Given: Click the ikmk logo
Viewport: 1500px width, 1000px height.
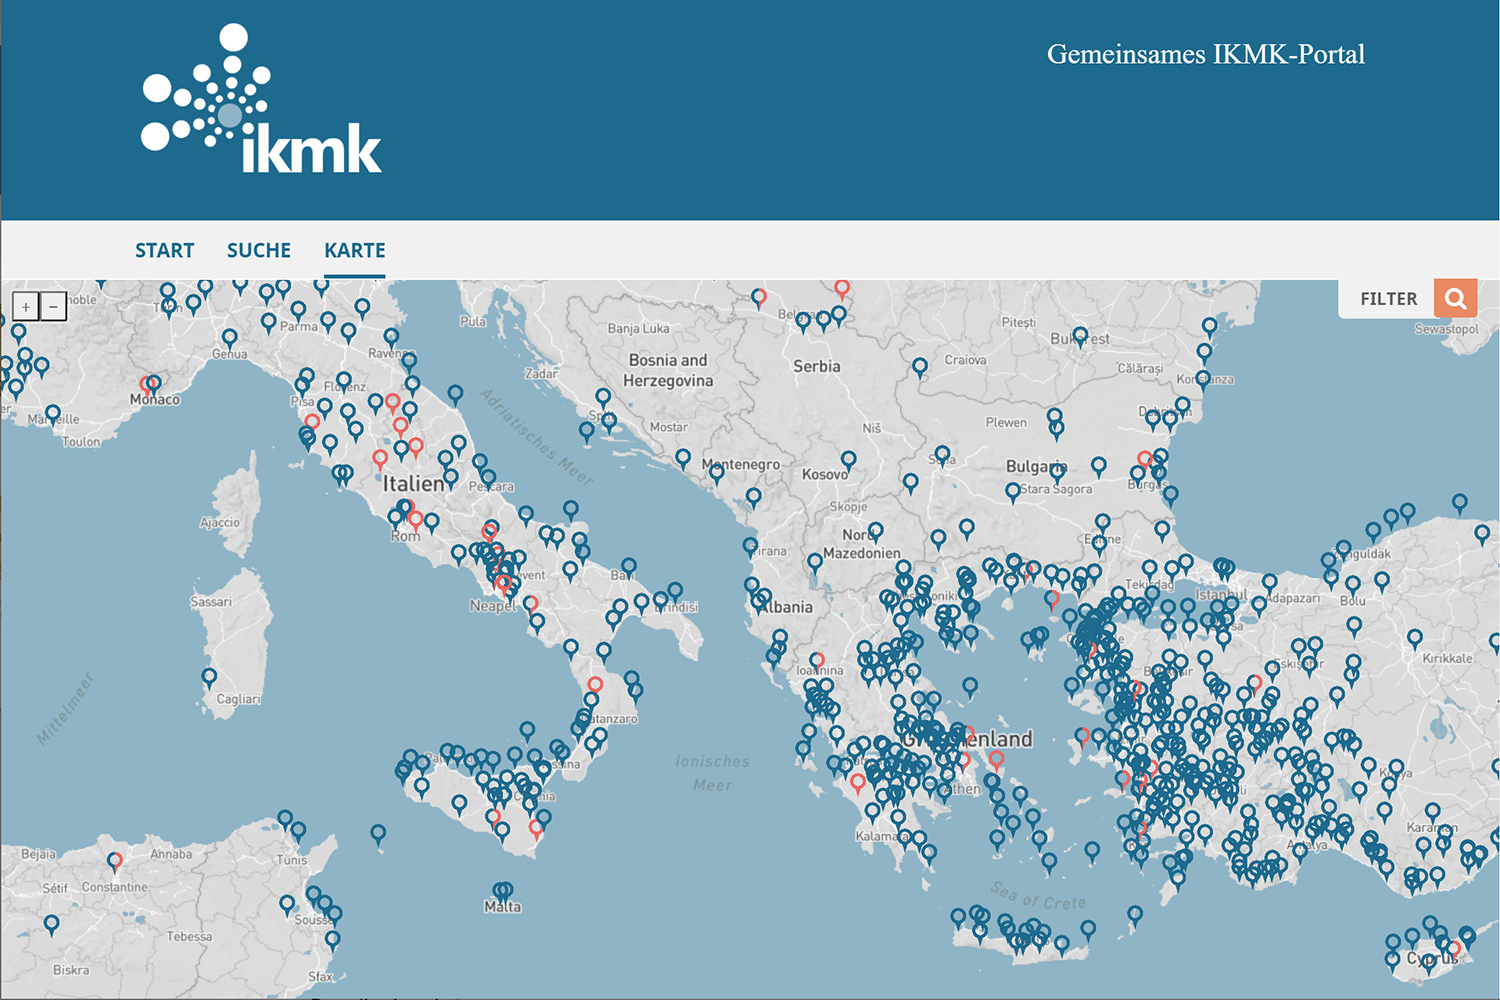Looking at the screenshot, I should [261, 101].
